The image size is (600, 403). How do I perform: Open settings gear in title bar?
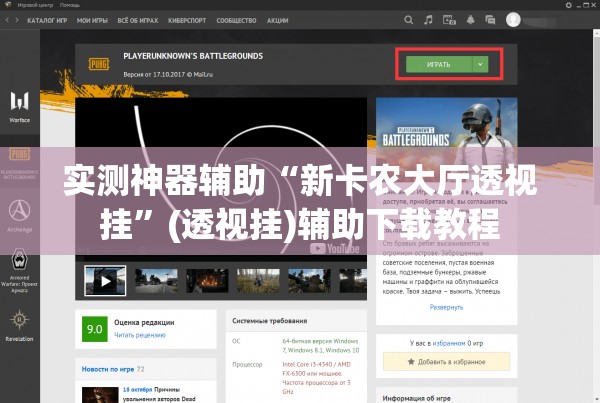click(x=569, y=5)
